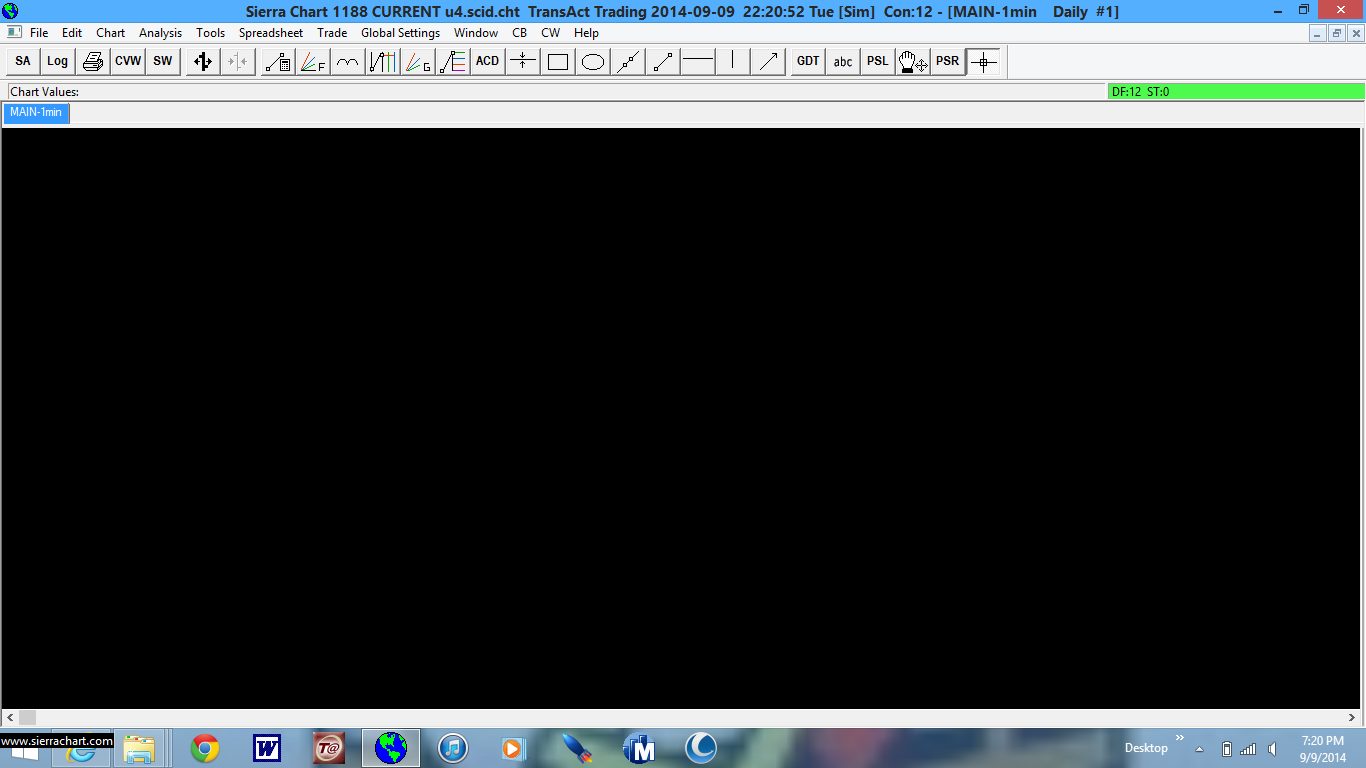1366x768 pixels.
Task: Select the colored fan lines G tool
Action: 418,61
